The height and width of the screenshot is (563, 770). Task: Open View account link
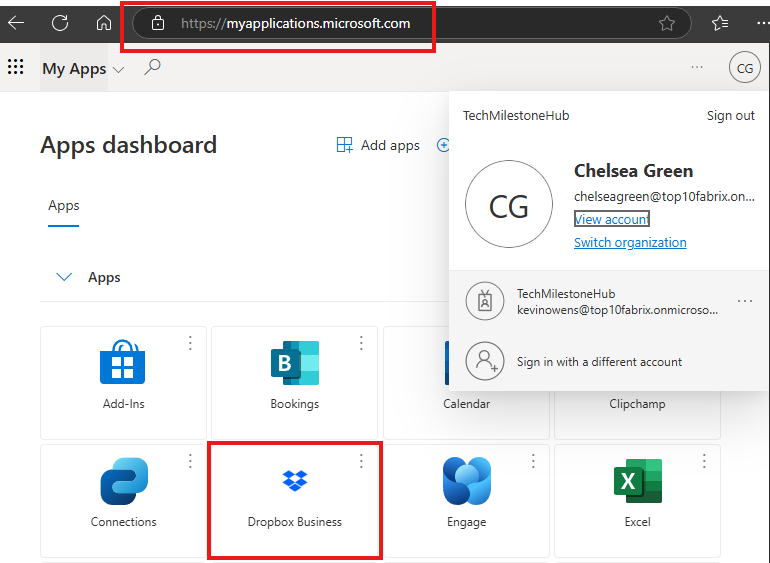coord(611,219)
